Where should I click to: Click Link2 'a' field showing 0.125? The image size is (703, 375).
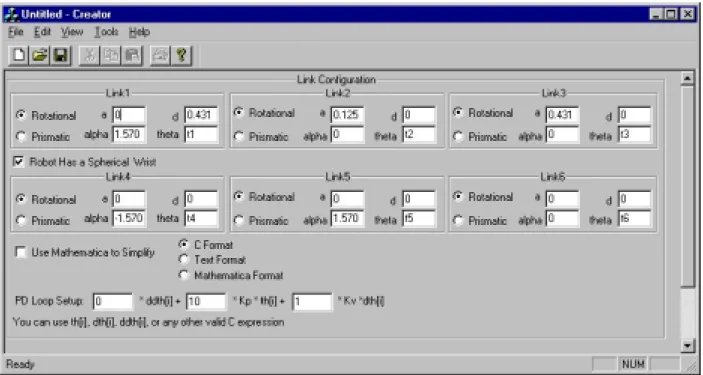click(x=347, y=115)
